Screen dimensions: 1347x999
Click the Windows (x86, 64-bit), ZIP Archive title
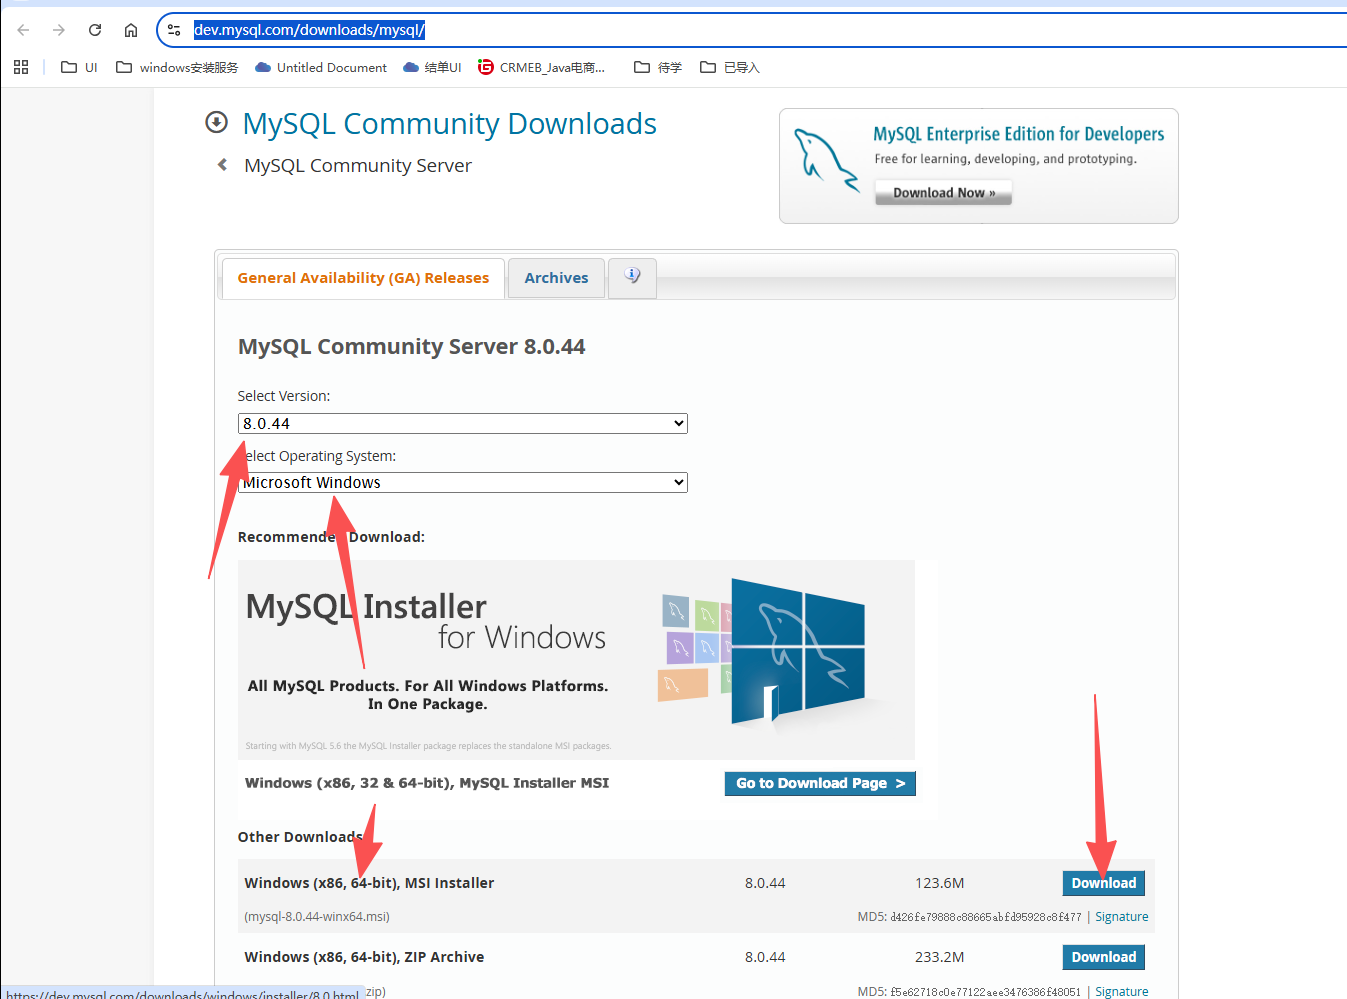(364, 957)
